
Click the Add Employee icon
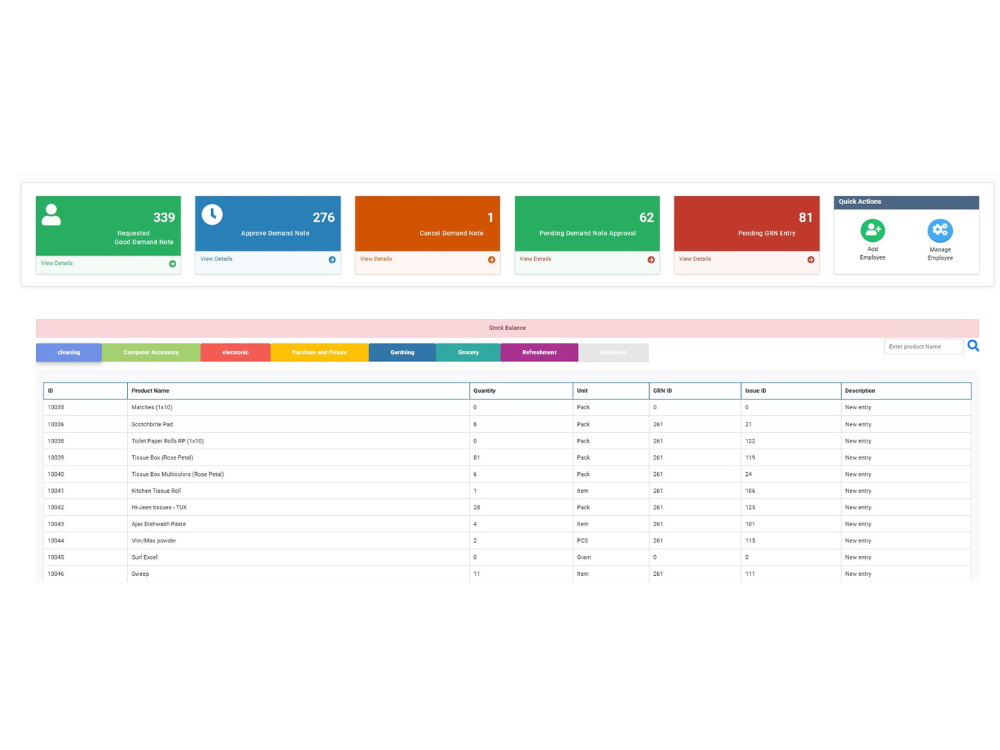[x=872, y=230]
